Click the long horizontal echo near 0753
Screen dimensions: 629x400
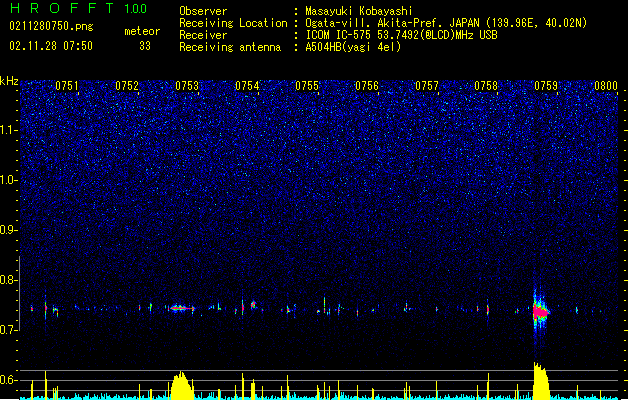pos(183,308)
